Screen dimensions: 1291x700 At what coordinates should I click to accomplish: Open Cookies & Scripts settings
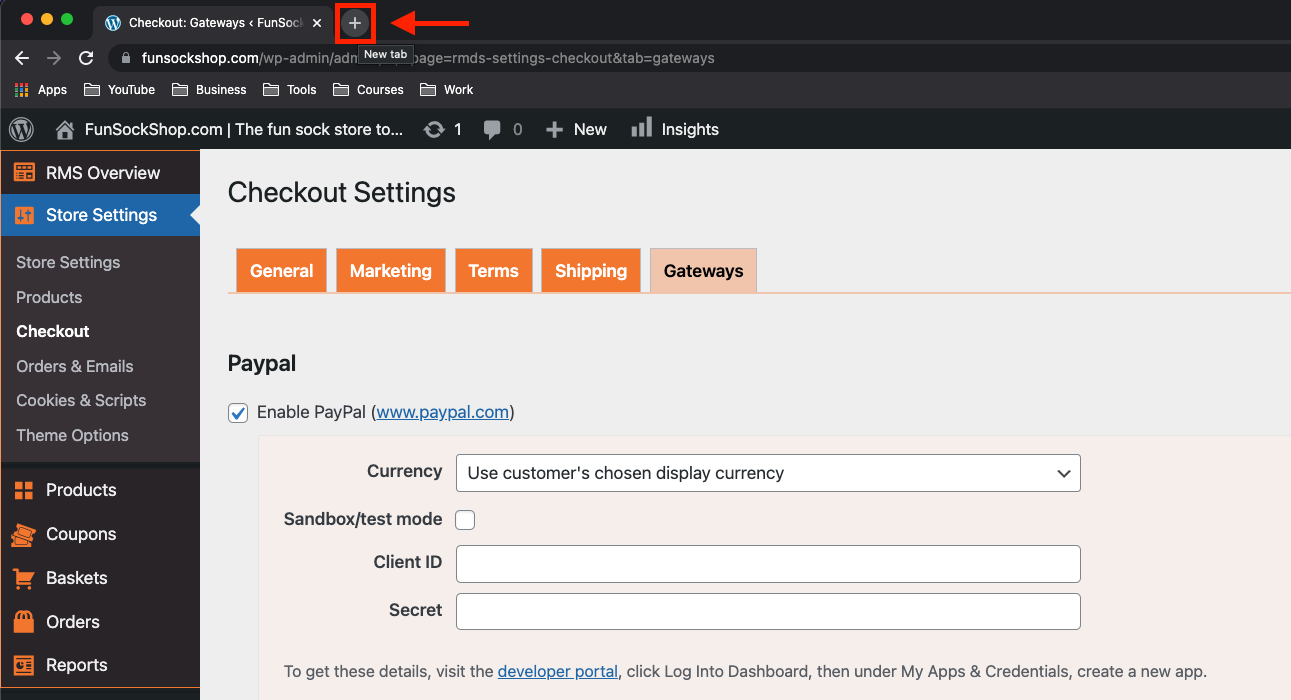tap(81, 400)
